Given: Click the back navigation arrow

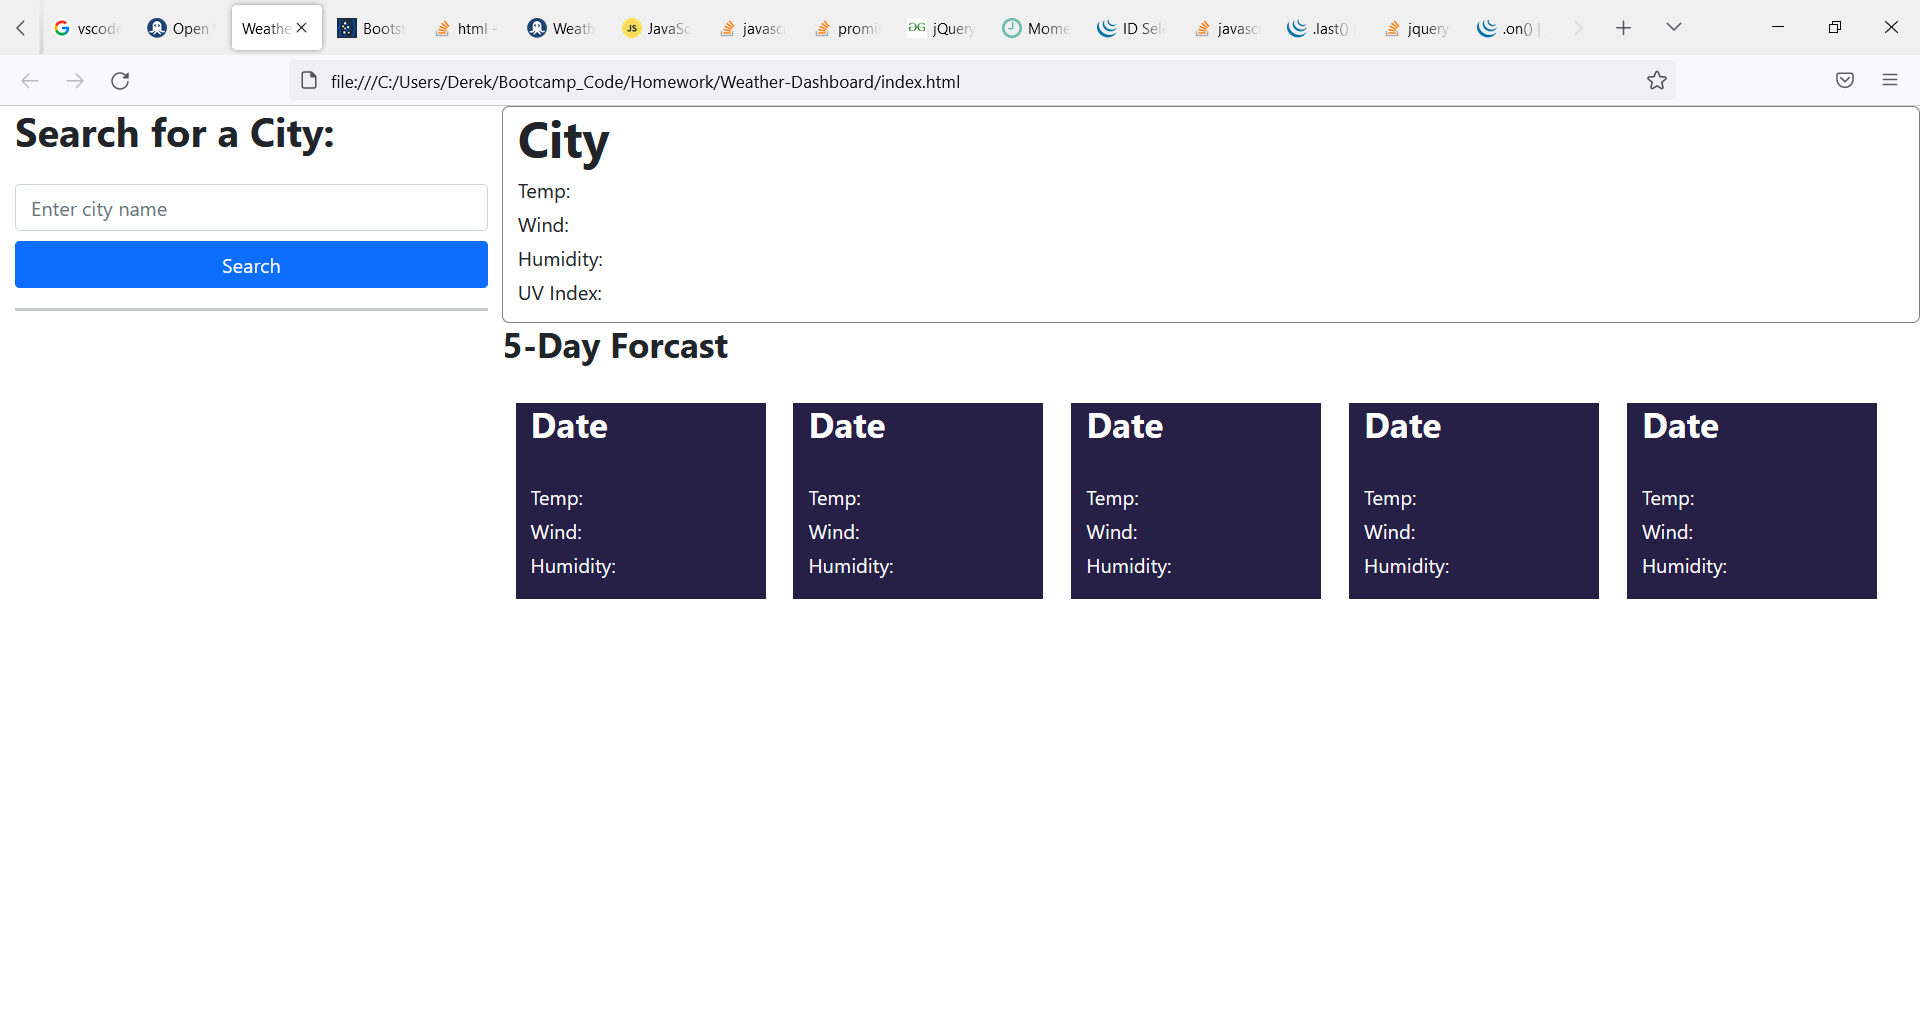Looking at the screenshot, I should pyautogui.click(x=30, y=81).
